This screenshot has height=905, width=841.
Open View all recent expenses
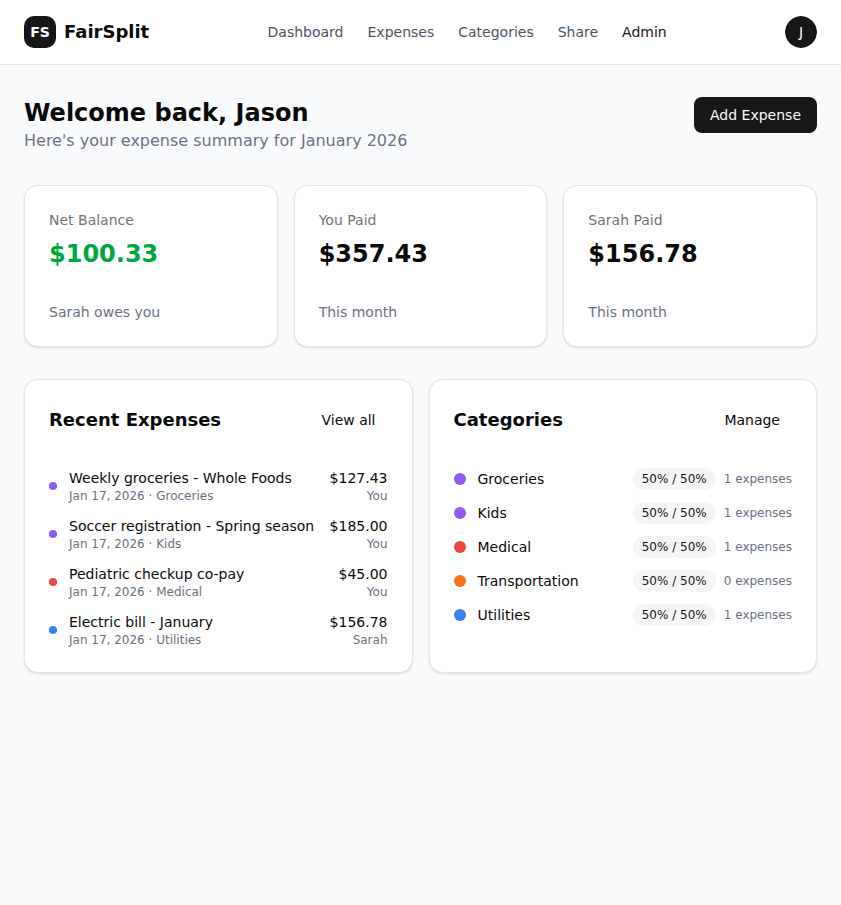point(348,420)
